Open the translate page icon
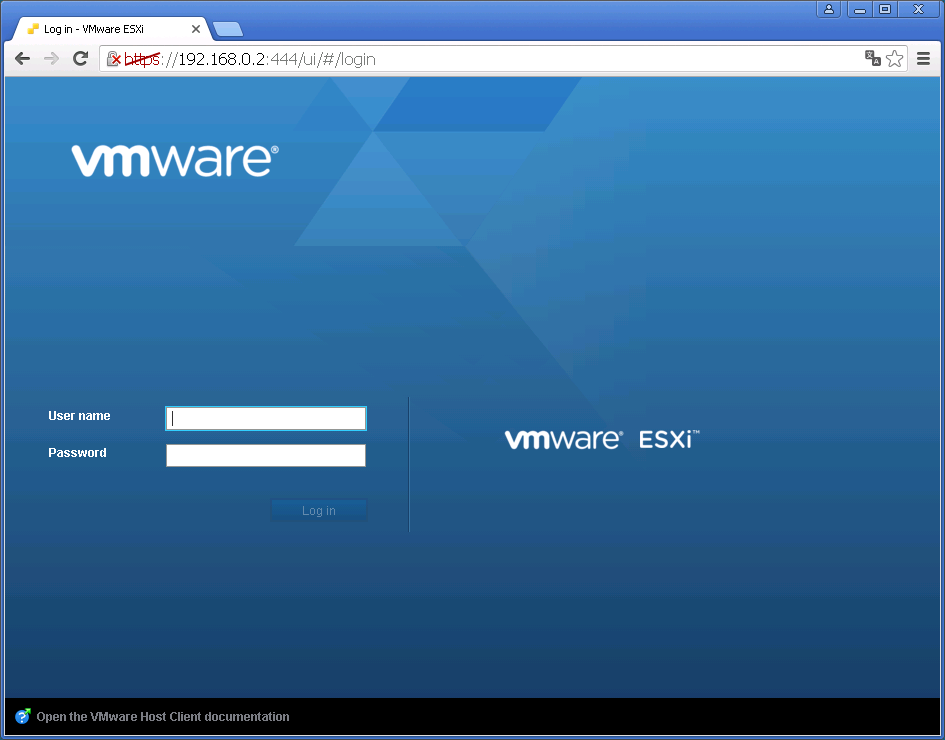 click(x=873, y=58)
